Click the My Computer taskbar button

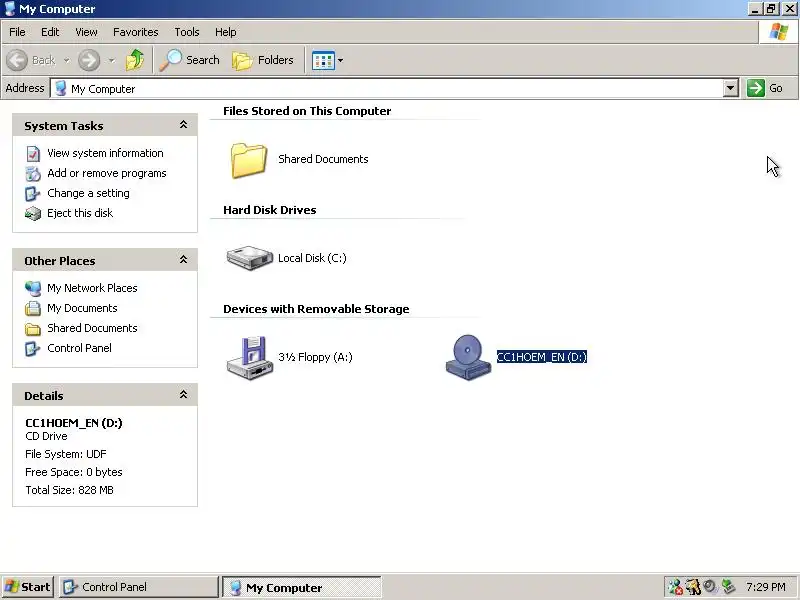pyautogui.click(x=302, y=587)
